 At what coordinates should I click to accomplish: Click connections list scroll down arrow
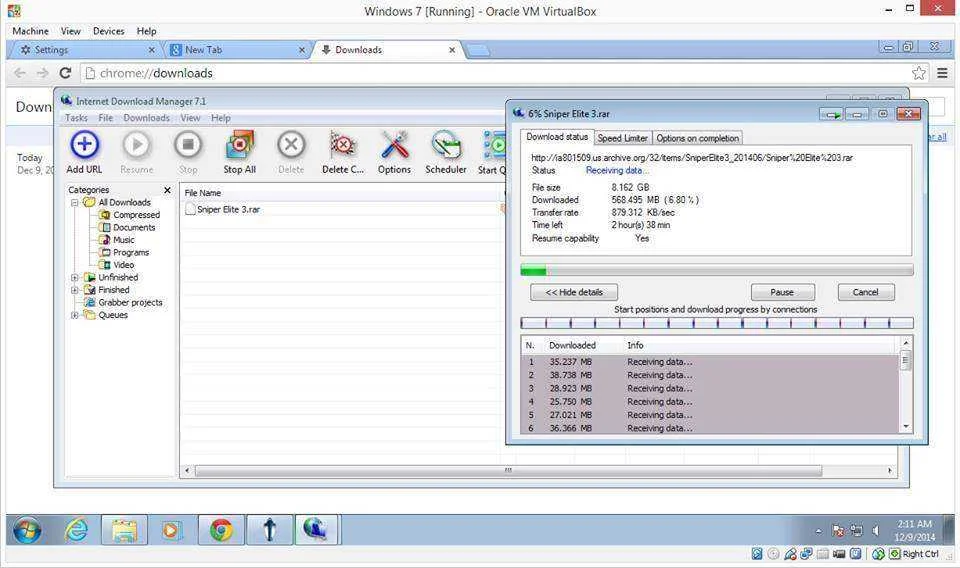coord(906,427)
